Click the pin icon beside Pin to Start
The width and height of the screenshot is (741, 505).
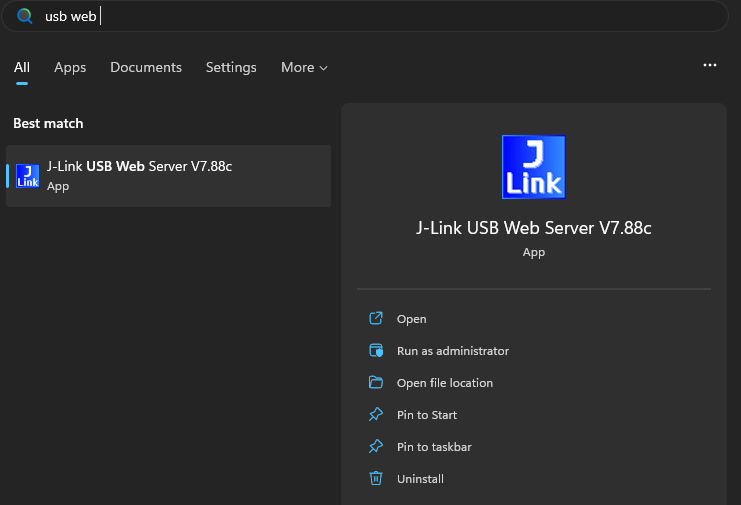(x=376, y=415)
